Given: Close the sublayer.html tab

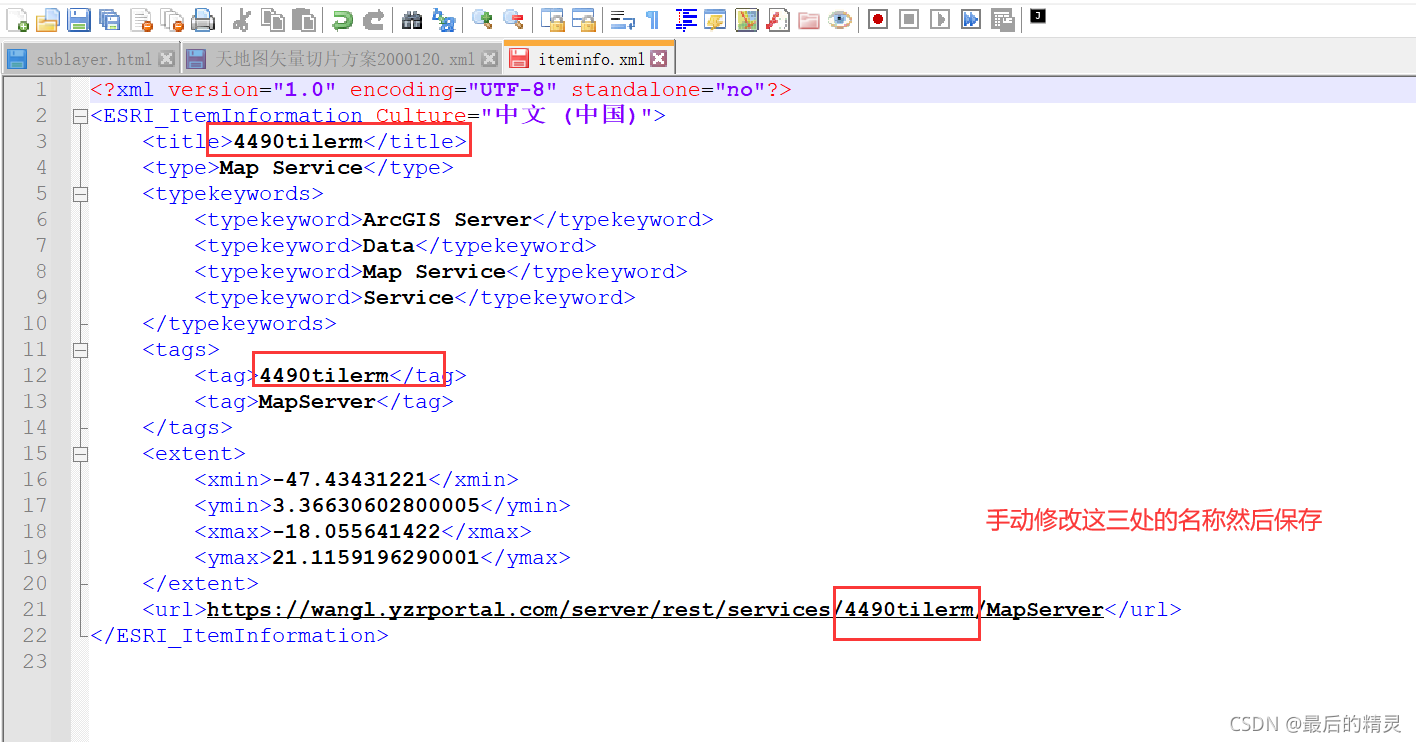Looking at the screenshot, I should [167, 59].
